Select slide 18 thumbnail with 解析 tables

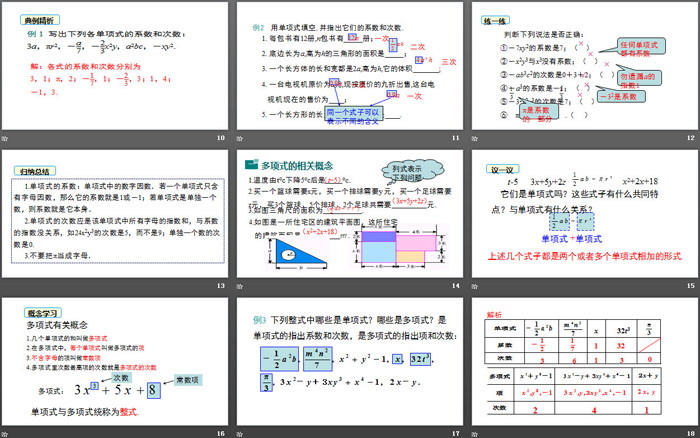tap(585, 362)
